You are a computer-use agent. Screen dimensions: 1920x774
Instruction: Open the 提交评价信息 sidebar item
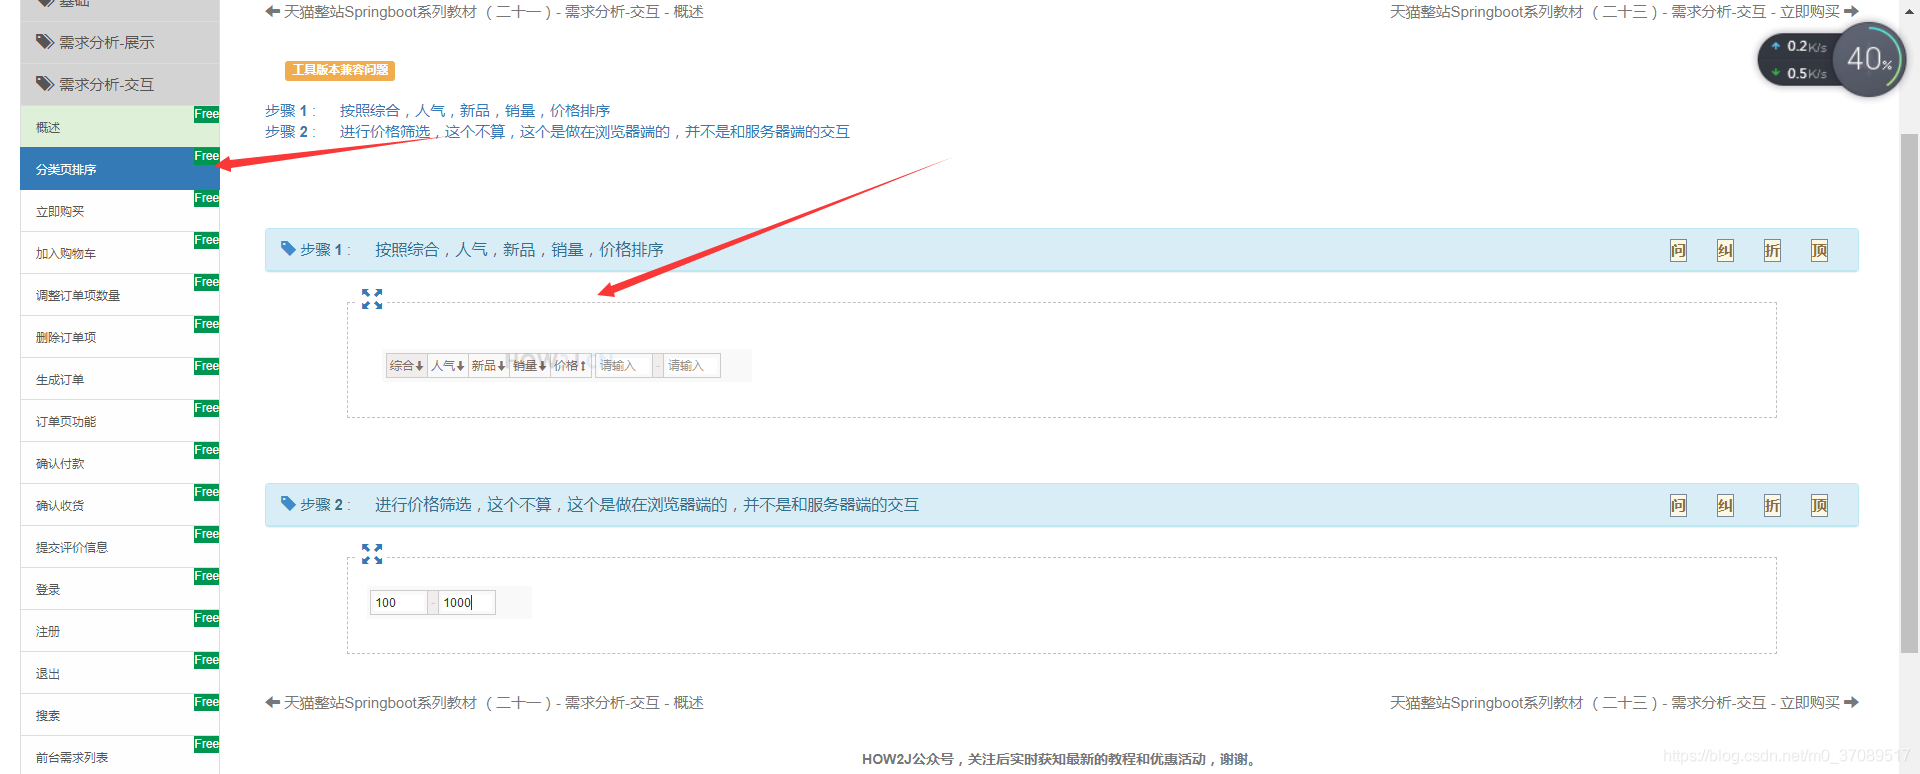(120, 547)
